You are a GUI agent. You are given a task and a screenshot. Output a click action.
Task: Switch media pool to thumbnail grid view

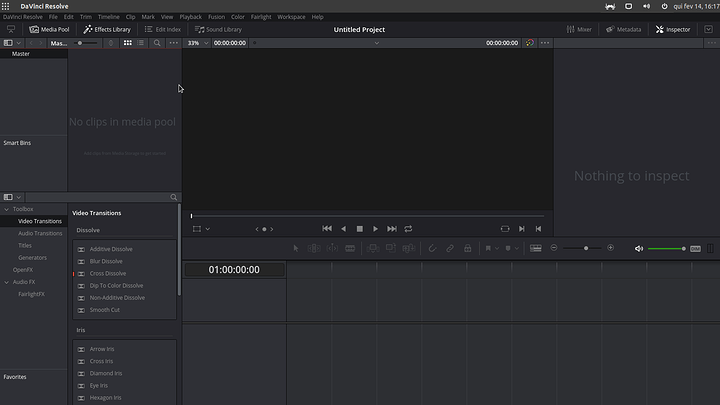(127, 43)
